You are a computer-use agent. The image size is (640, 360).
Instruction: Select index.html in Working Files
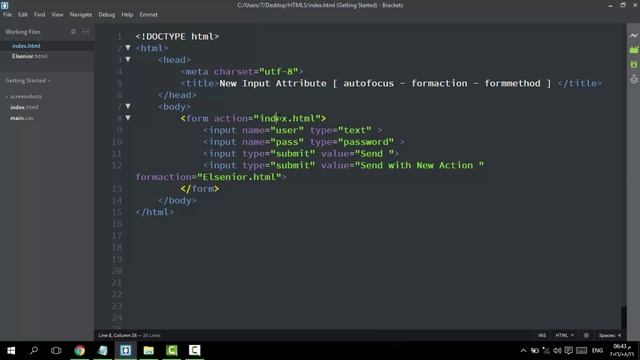(x=26, y=46)
